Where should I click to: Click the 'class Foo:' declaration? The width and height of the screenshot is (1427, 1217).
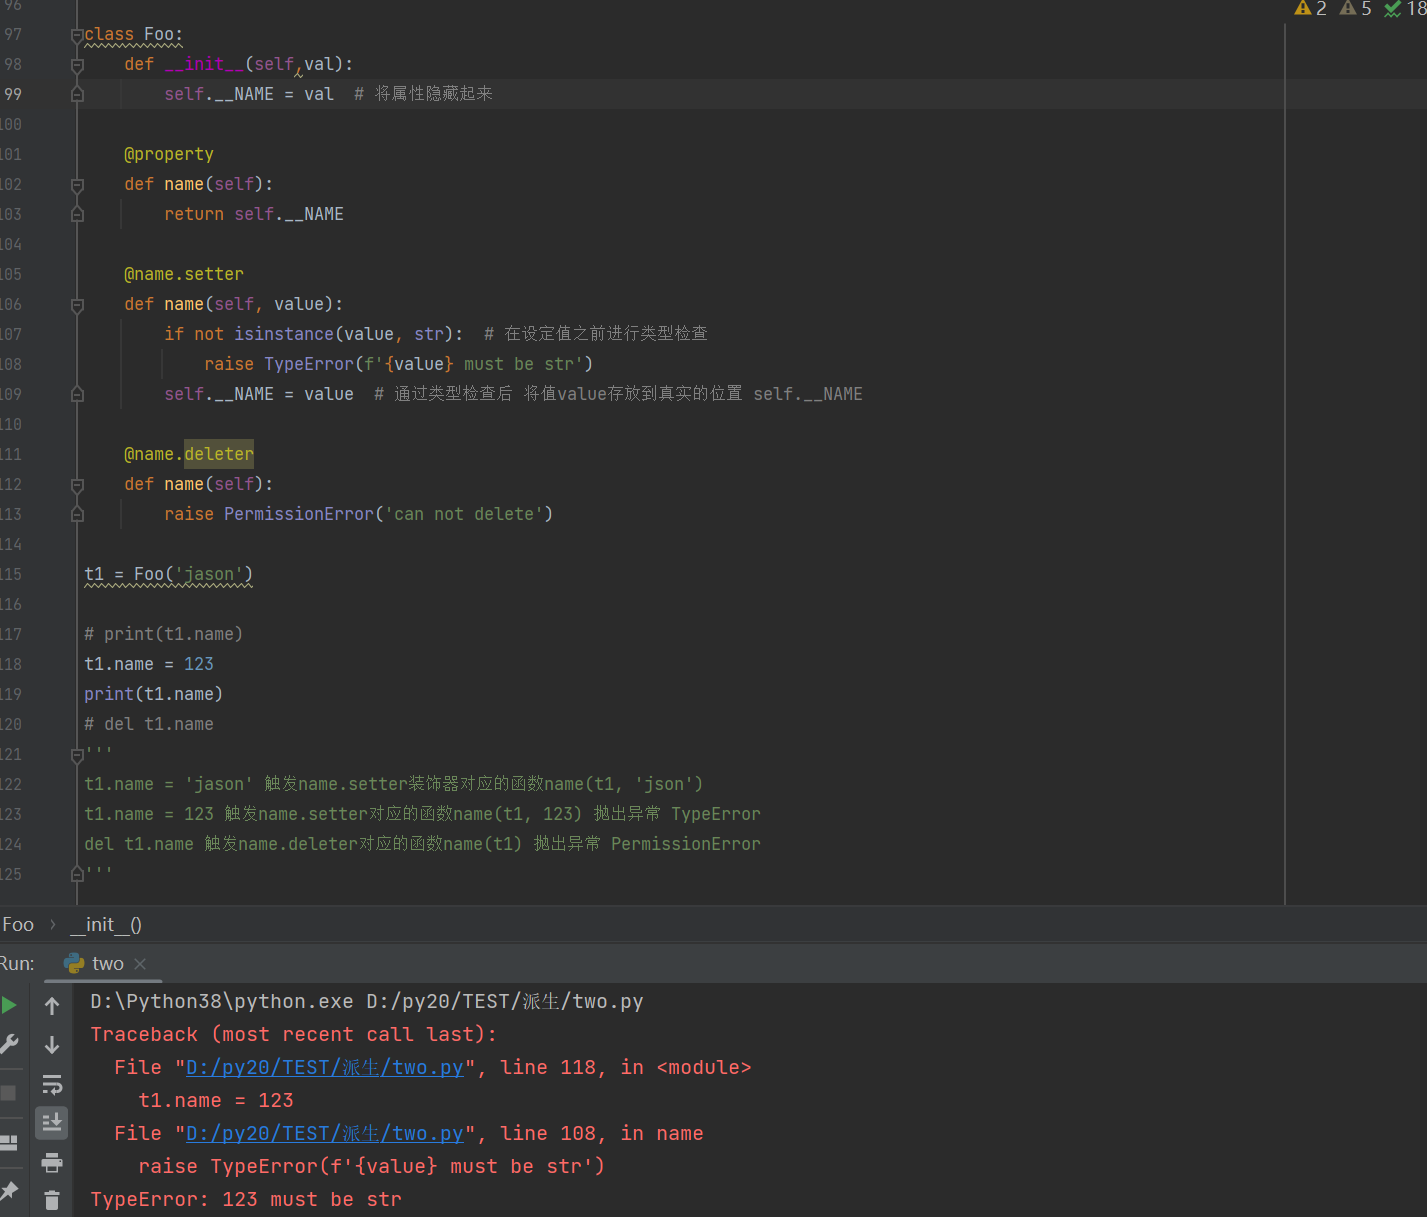pyautogui.click(x=134, y=34)
